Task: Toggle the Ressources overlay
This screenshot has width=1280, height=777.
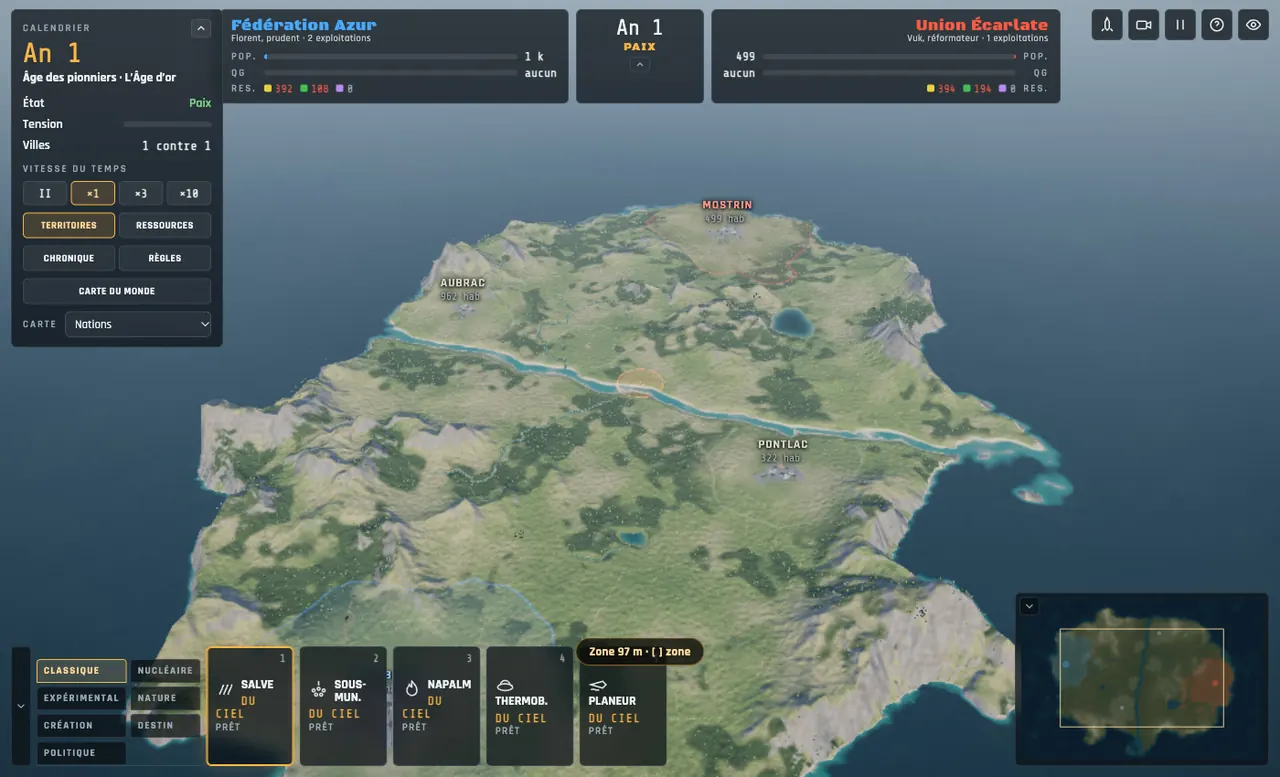Action: pyautogui.click(x=165, y=225)
